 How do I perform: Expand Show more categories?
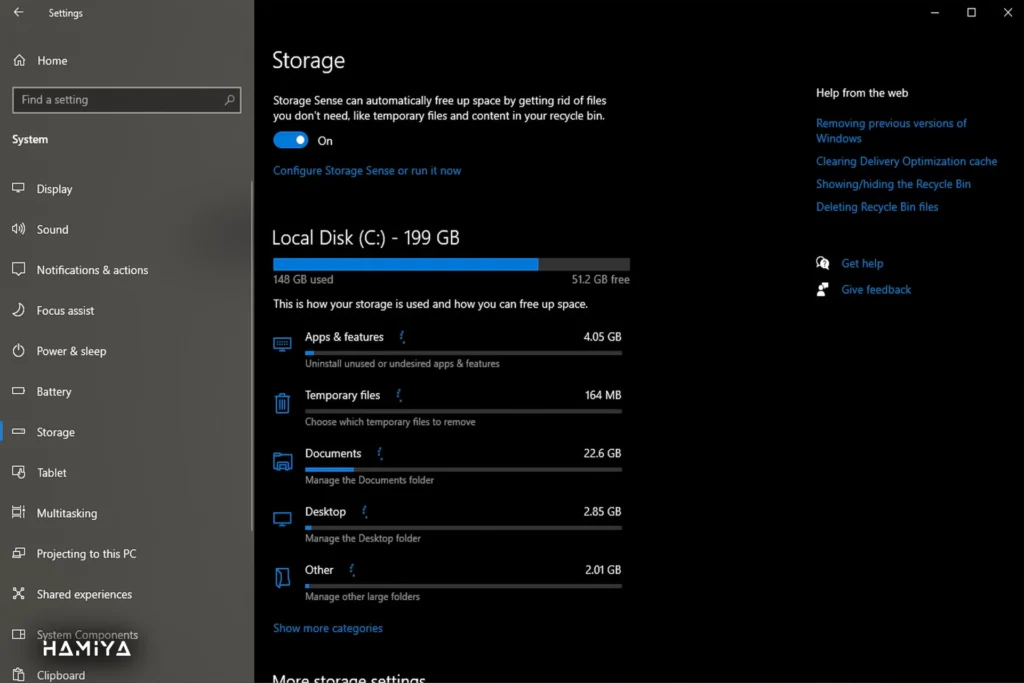point(328,629)
